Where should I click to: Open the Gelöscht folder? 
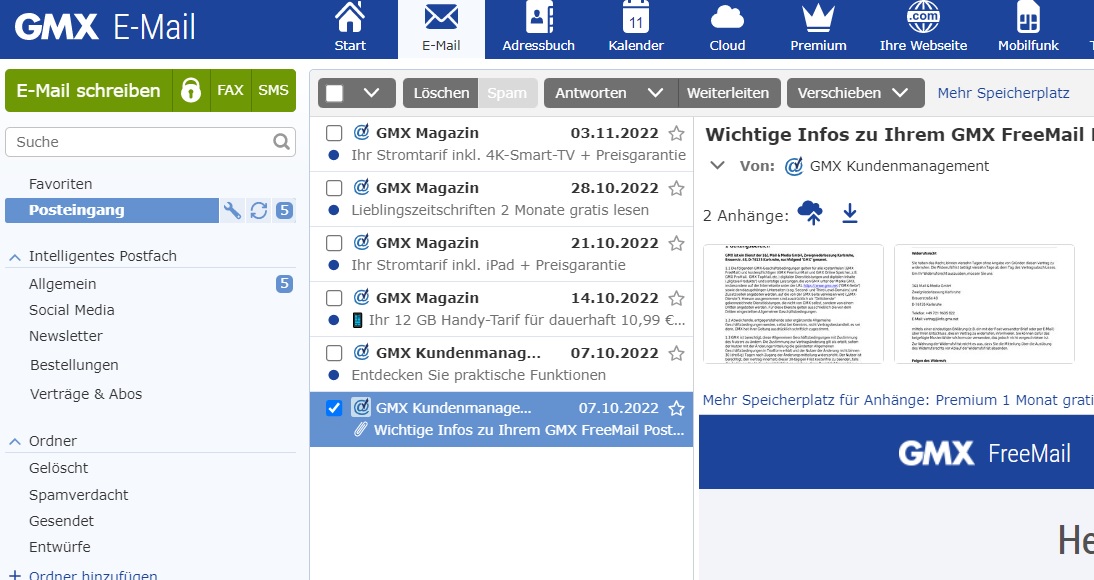coord(59,468)
